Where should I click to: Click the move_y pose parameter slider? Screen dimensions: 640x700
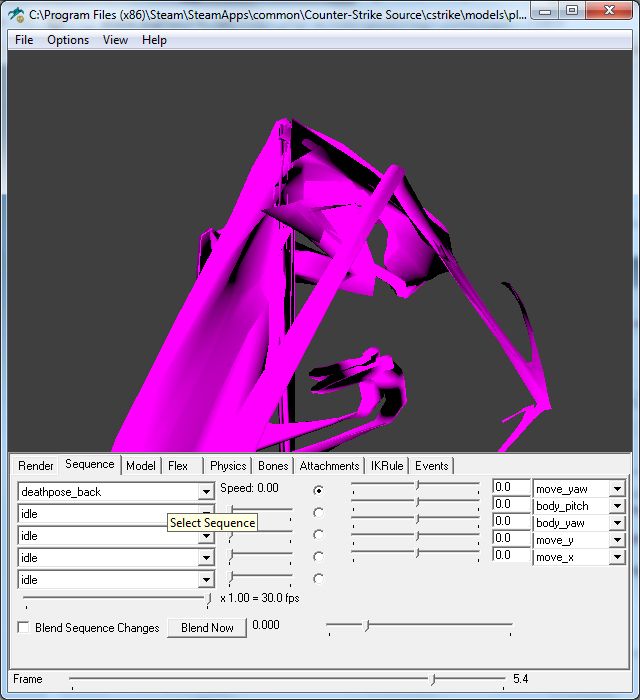[x=416, y=537]
